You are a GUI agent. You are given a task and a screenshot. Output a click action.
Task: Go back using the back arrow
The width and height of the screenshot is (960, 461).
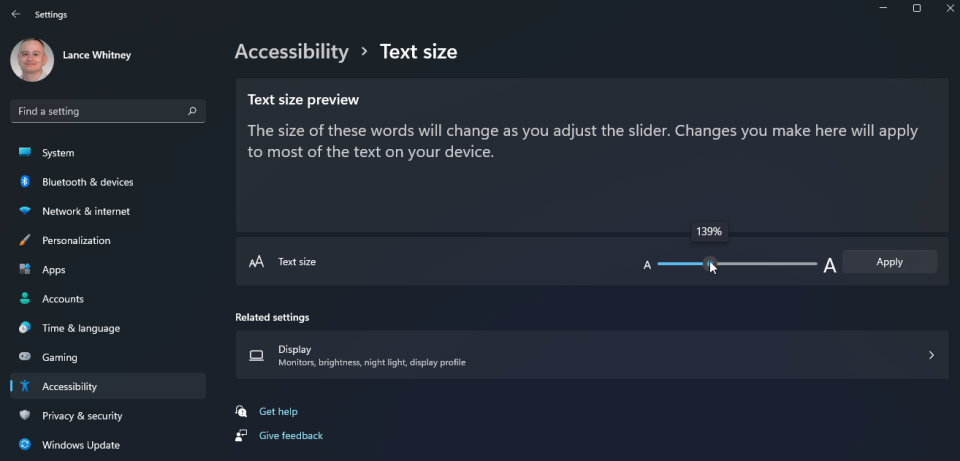(x=15, y=14)
